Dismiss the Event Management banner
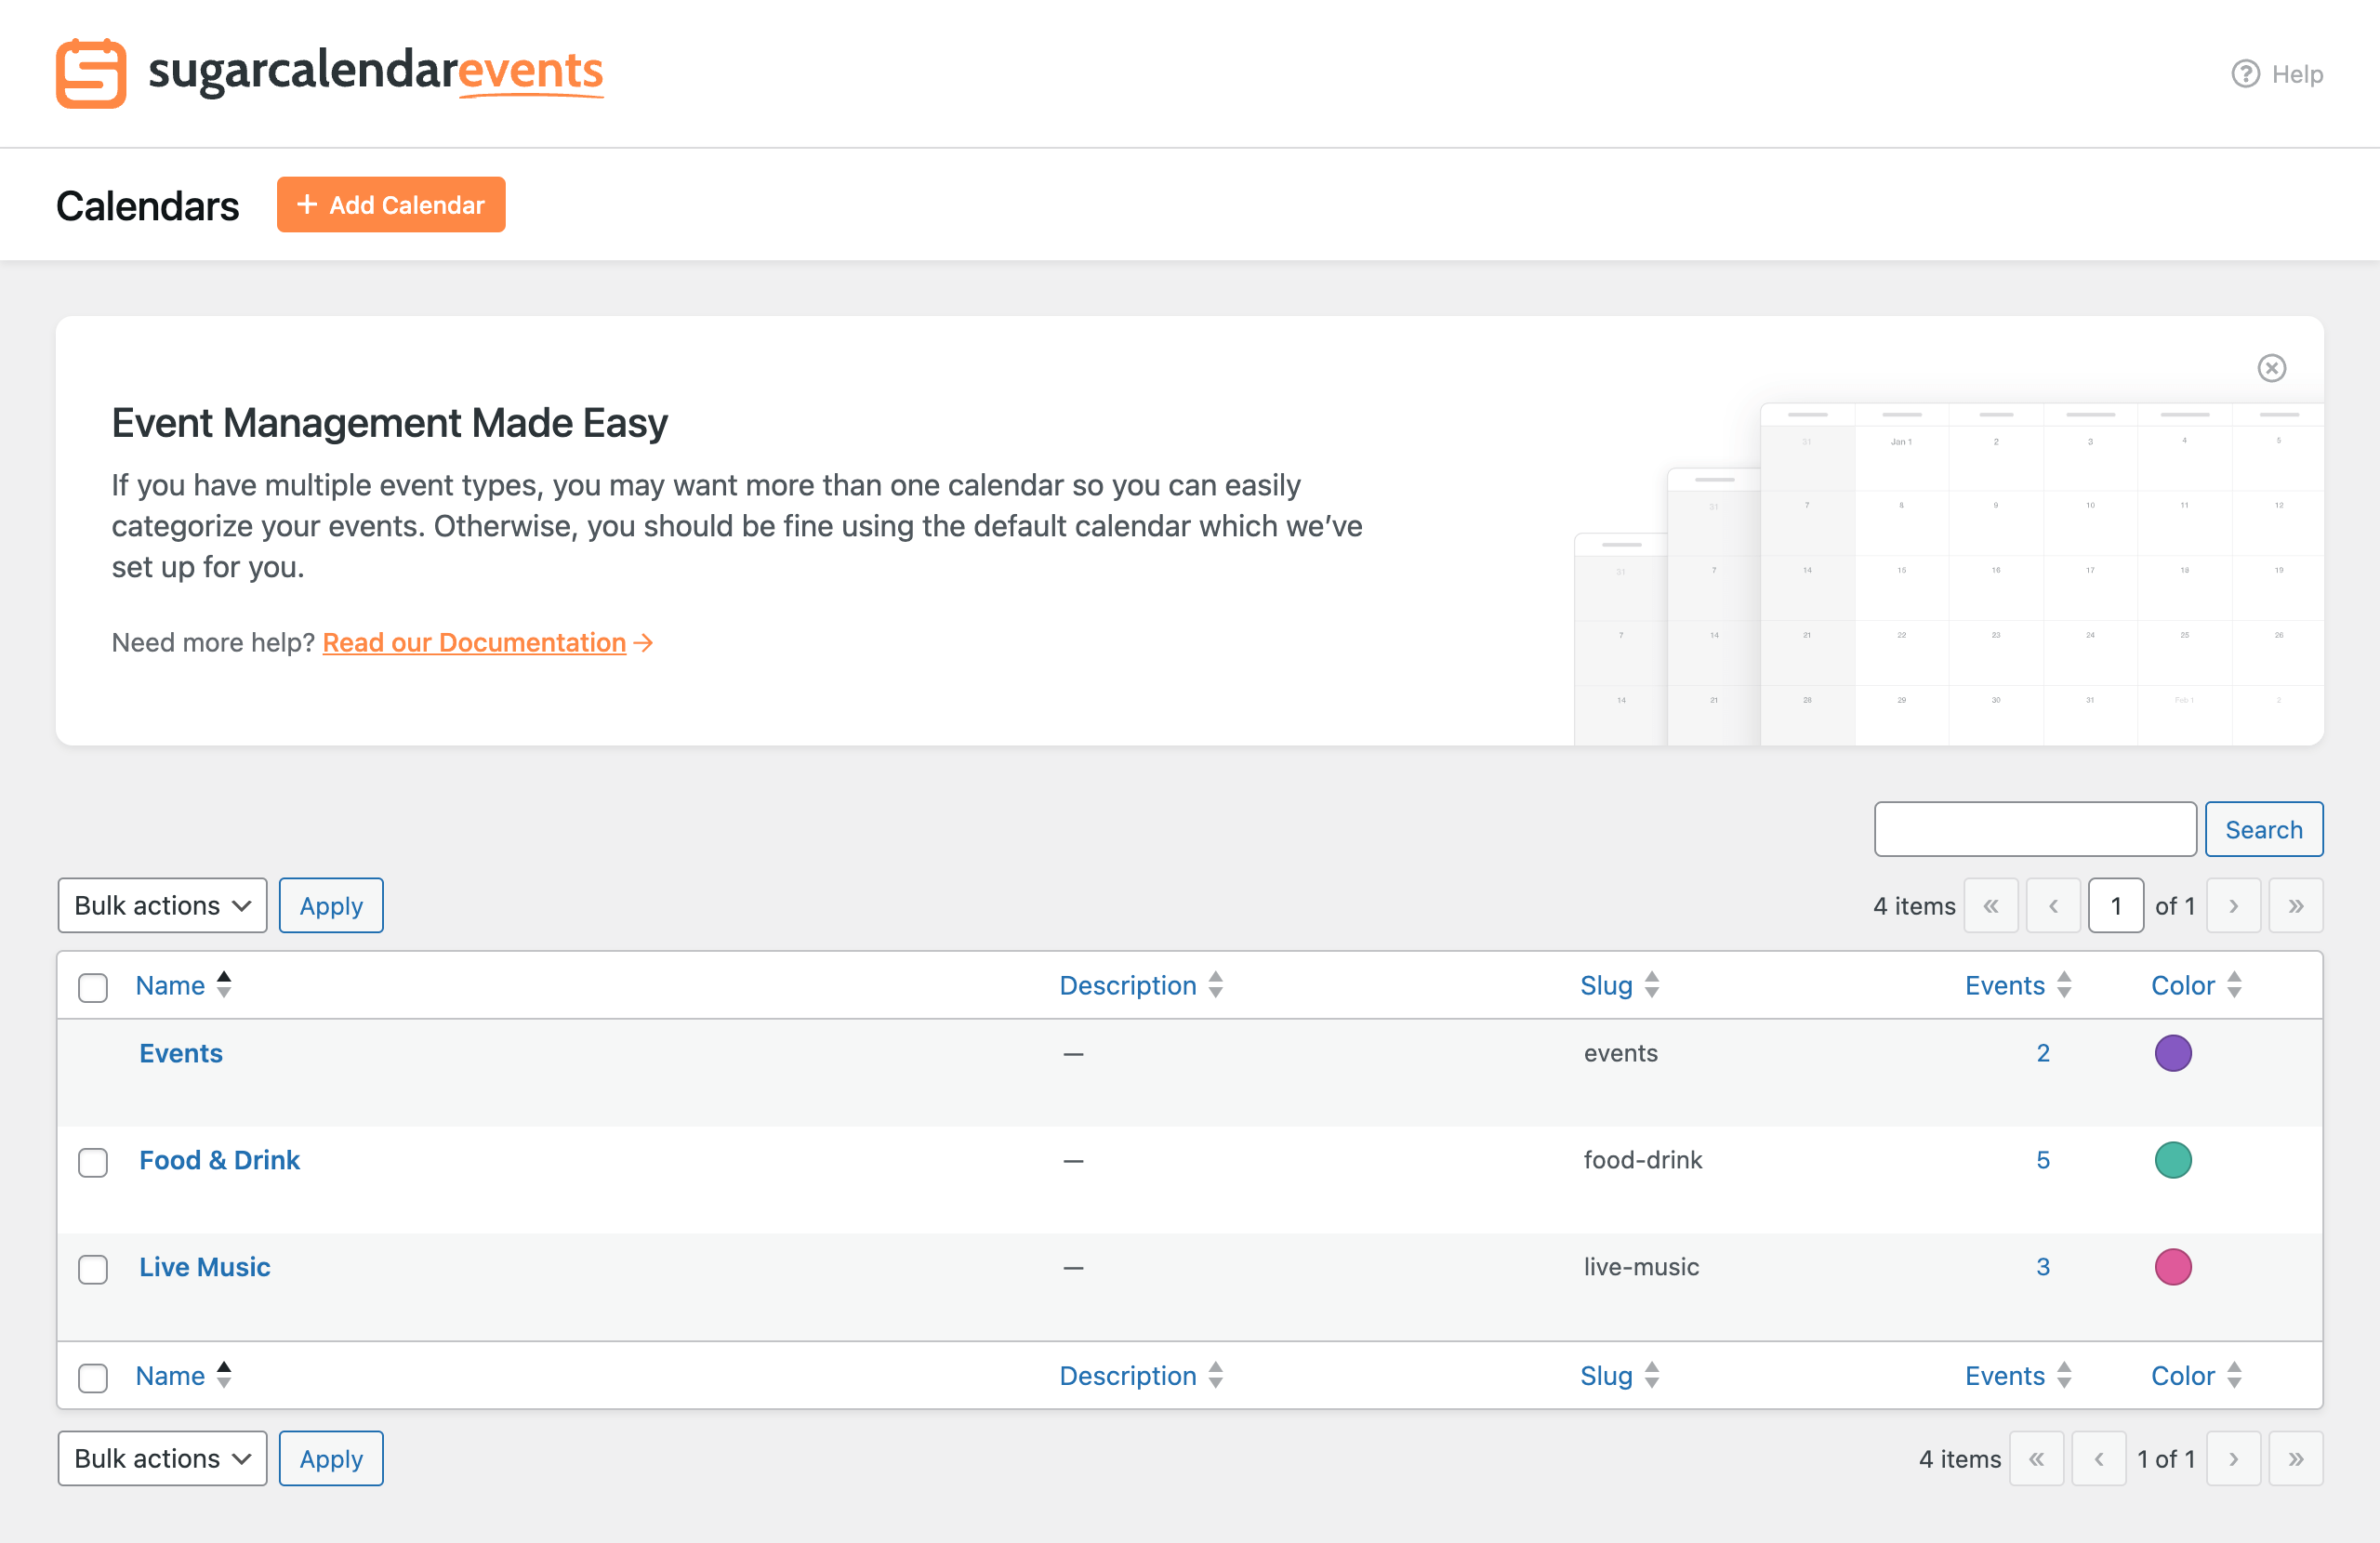The height and width of the screenshot is (1543, 2380). click(x=2271, y=368)
